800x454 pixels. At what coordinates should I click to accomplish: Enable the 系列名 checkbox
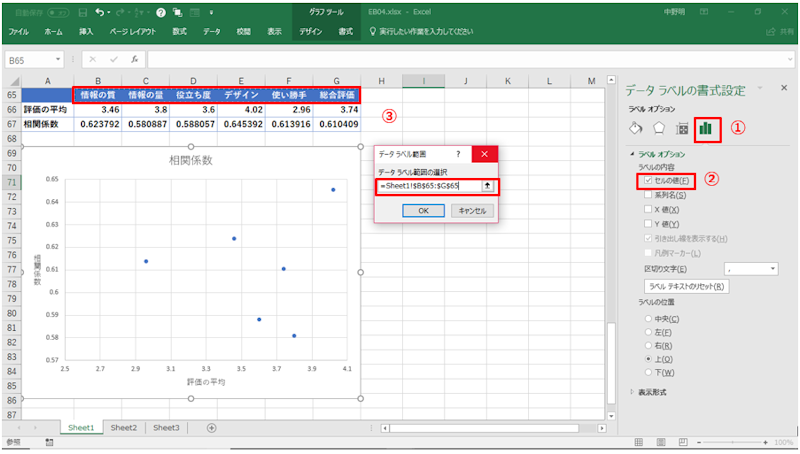pos(648,195)
